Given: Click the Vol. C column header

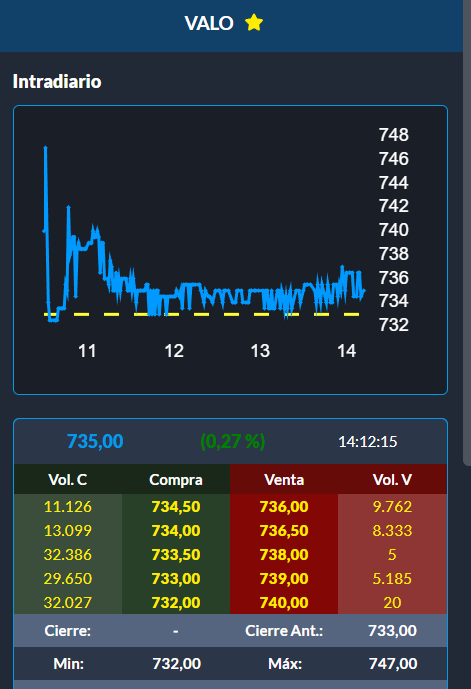Looking at the screenshot, I should 68,479.
